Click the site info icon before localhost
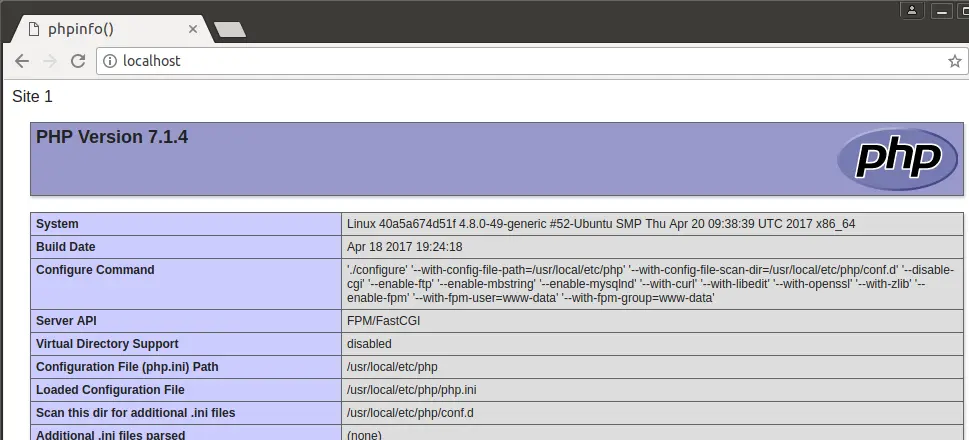This screenshot has width=969, height=440. pos(110,61)
